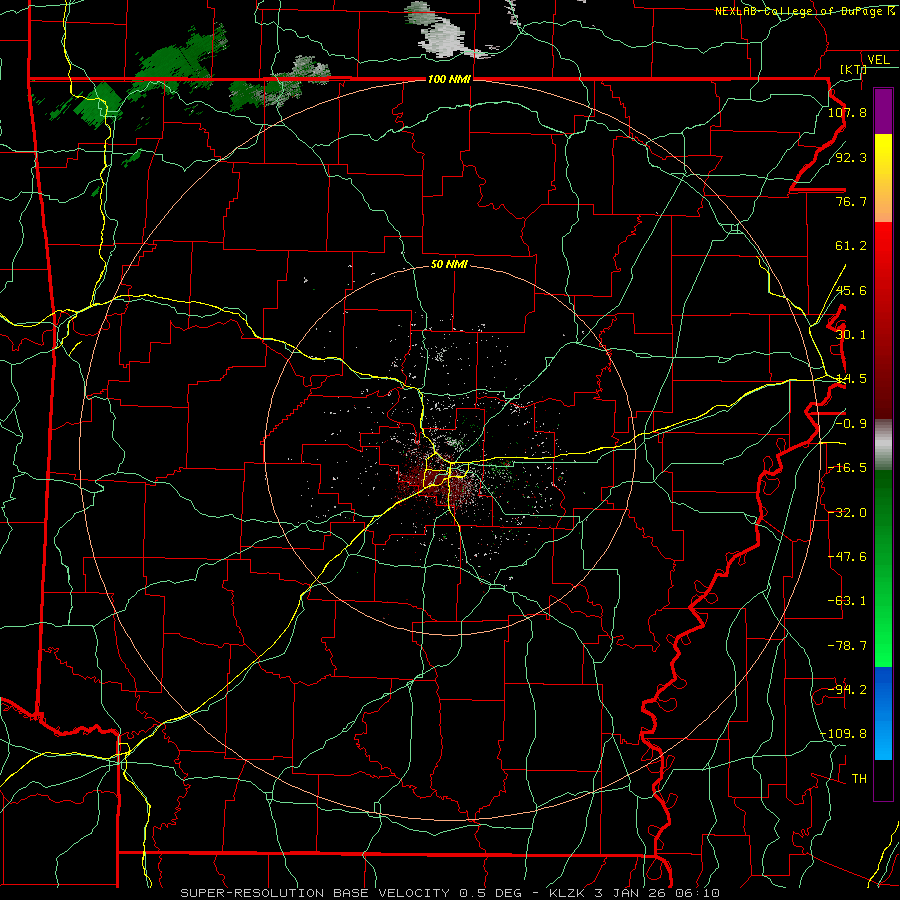
Task: Click the "76.7" scale value
Action: pos(851,201)
